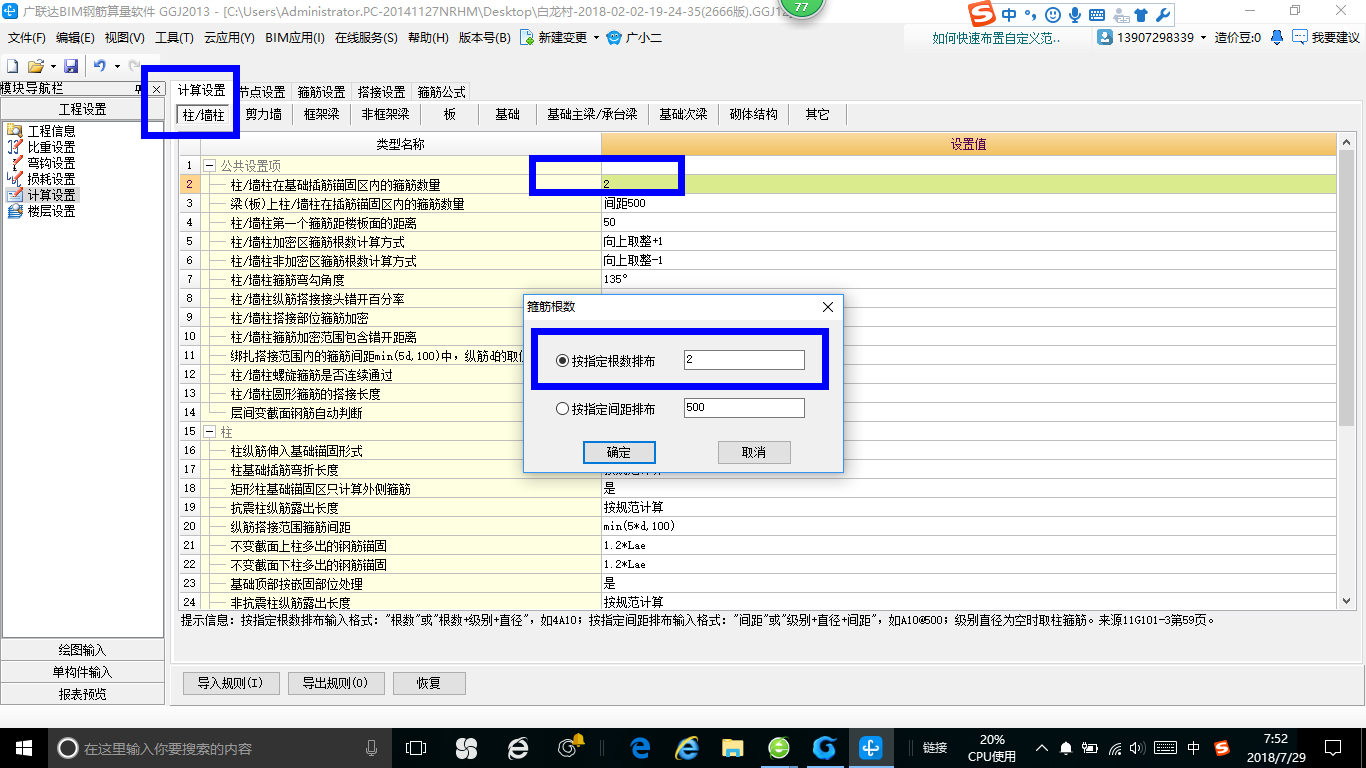Open the 如何快速布置自定义范.. help link

click(x=996, y=38)
